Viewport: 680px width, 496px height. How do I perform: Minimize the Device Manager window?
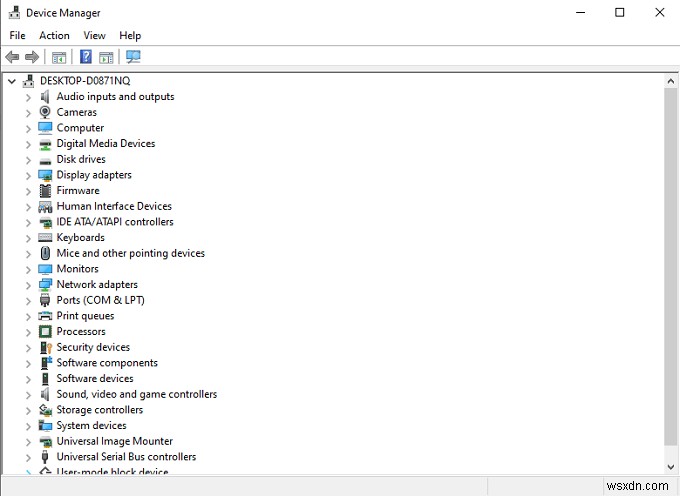point(580,13)
